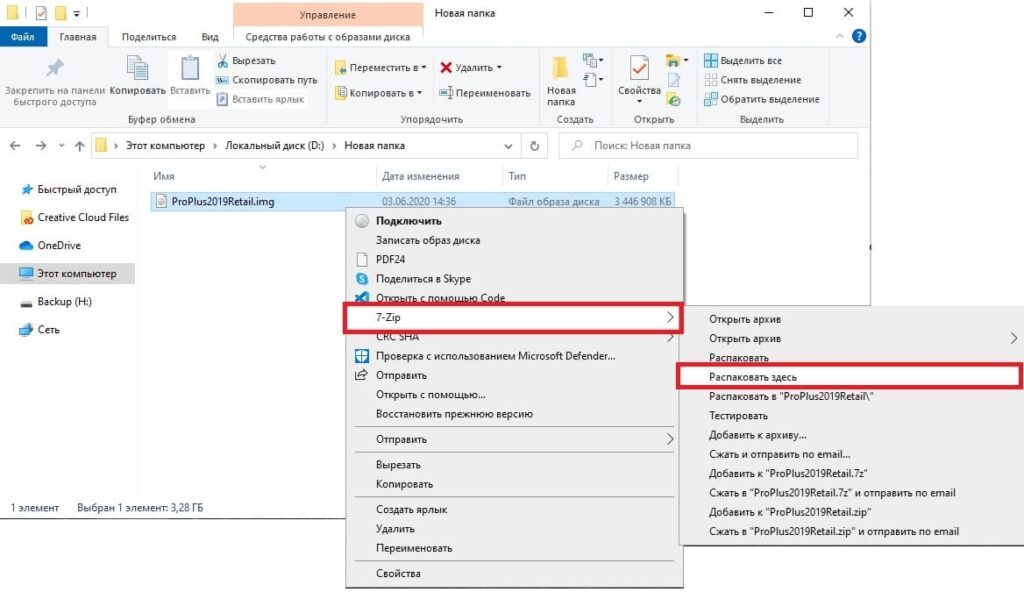
Task: Click Скопировать путь in the ribbon
Action: click(x=267, y=80)
